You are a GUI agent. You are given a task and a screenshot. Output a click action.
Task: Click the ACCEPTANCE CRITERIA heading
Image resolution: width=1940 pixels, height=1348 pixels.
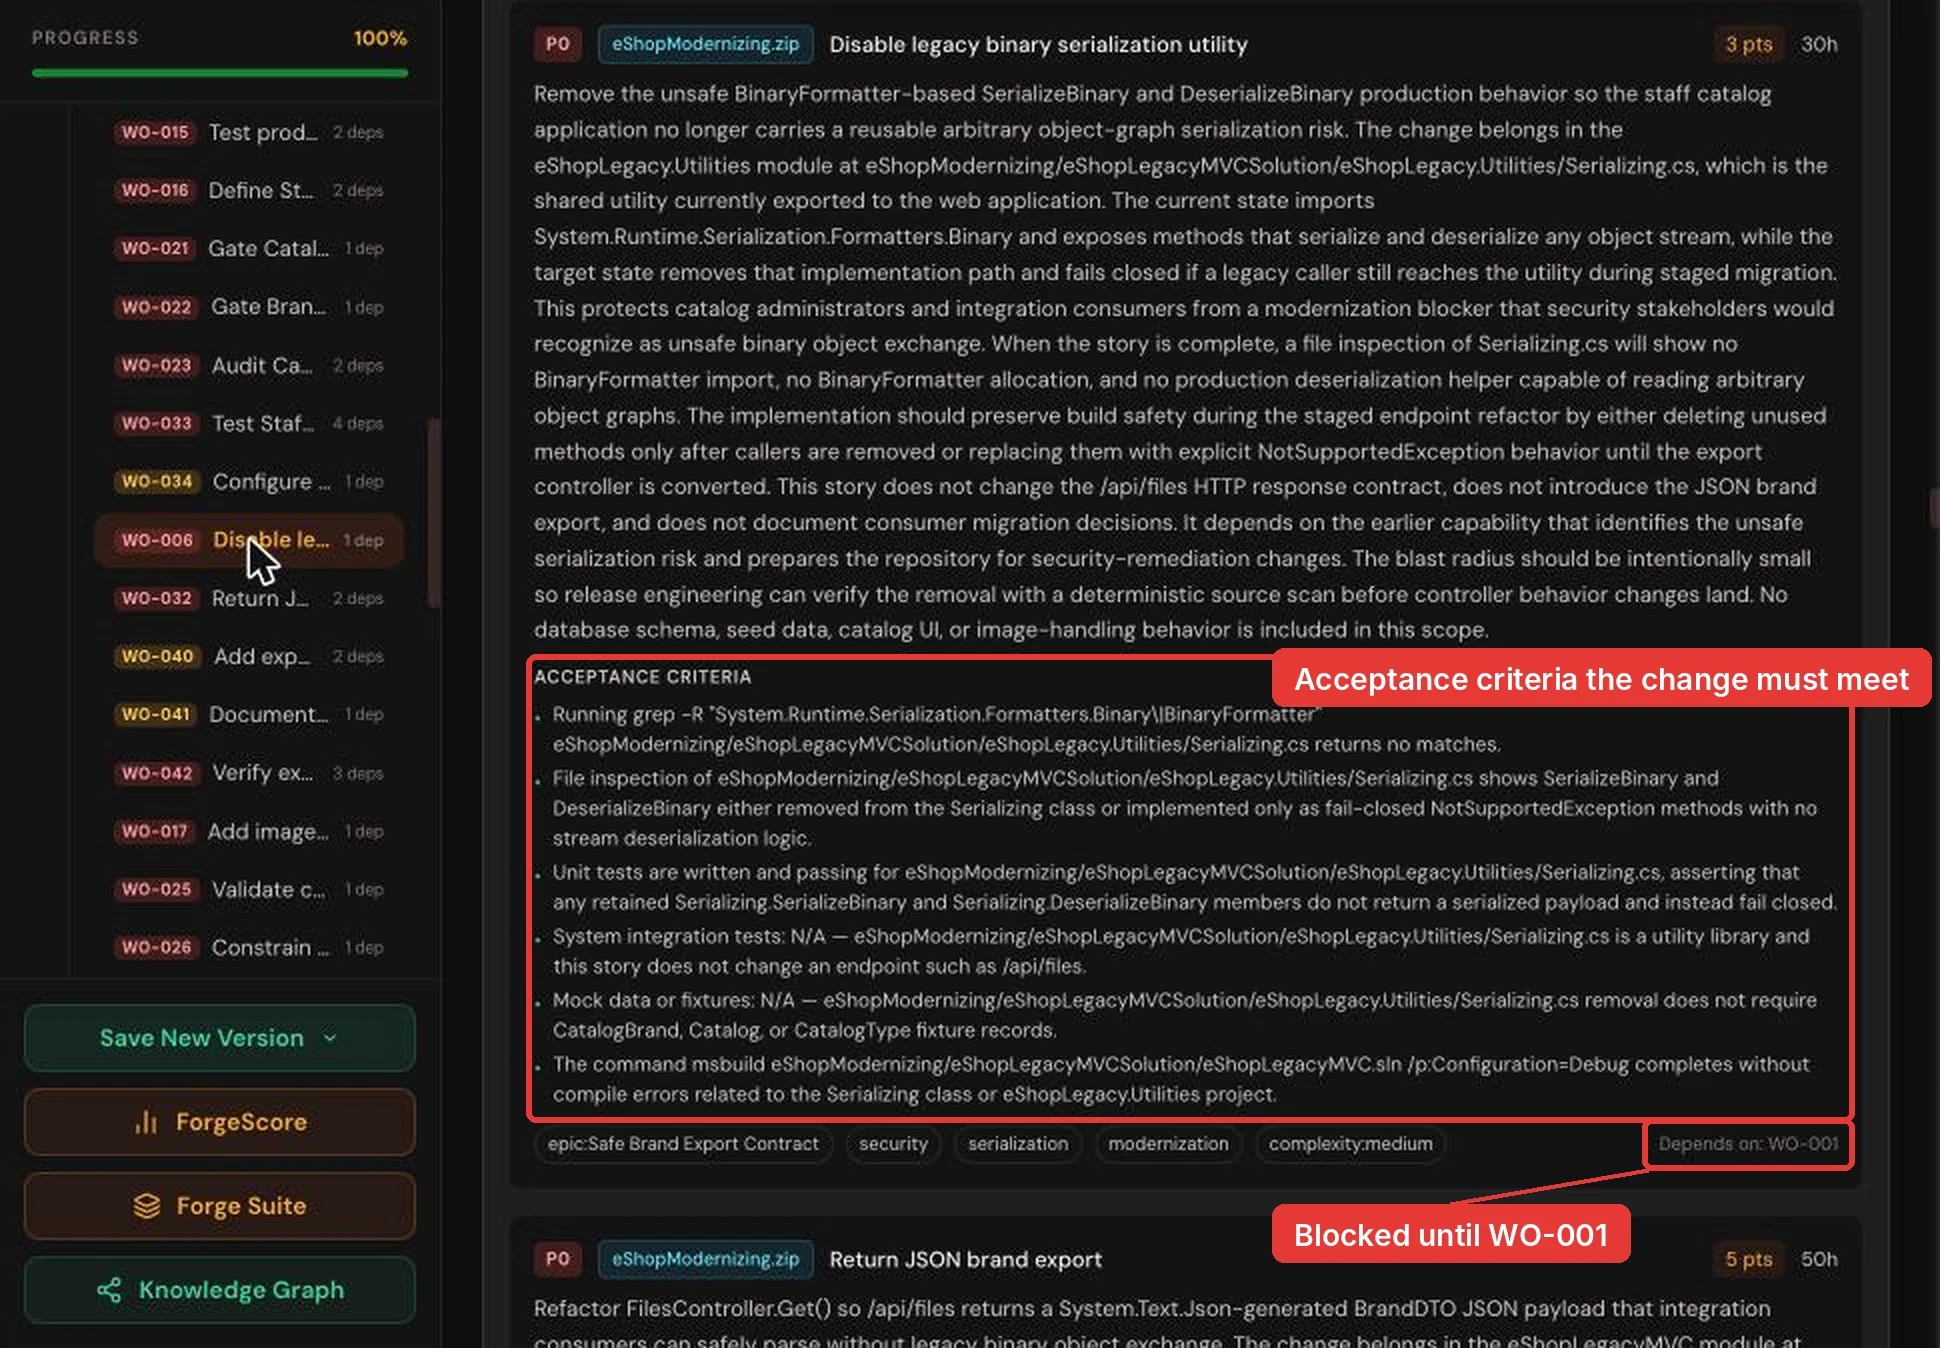coord(642,677)
